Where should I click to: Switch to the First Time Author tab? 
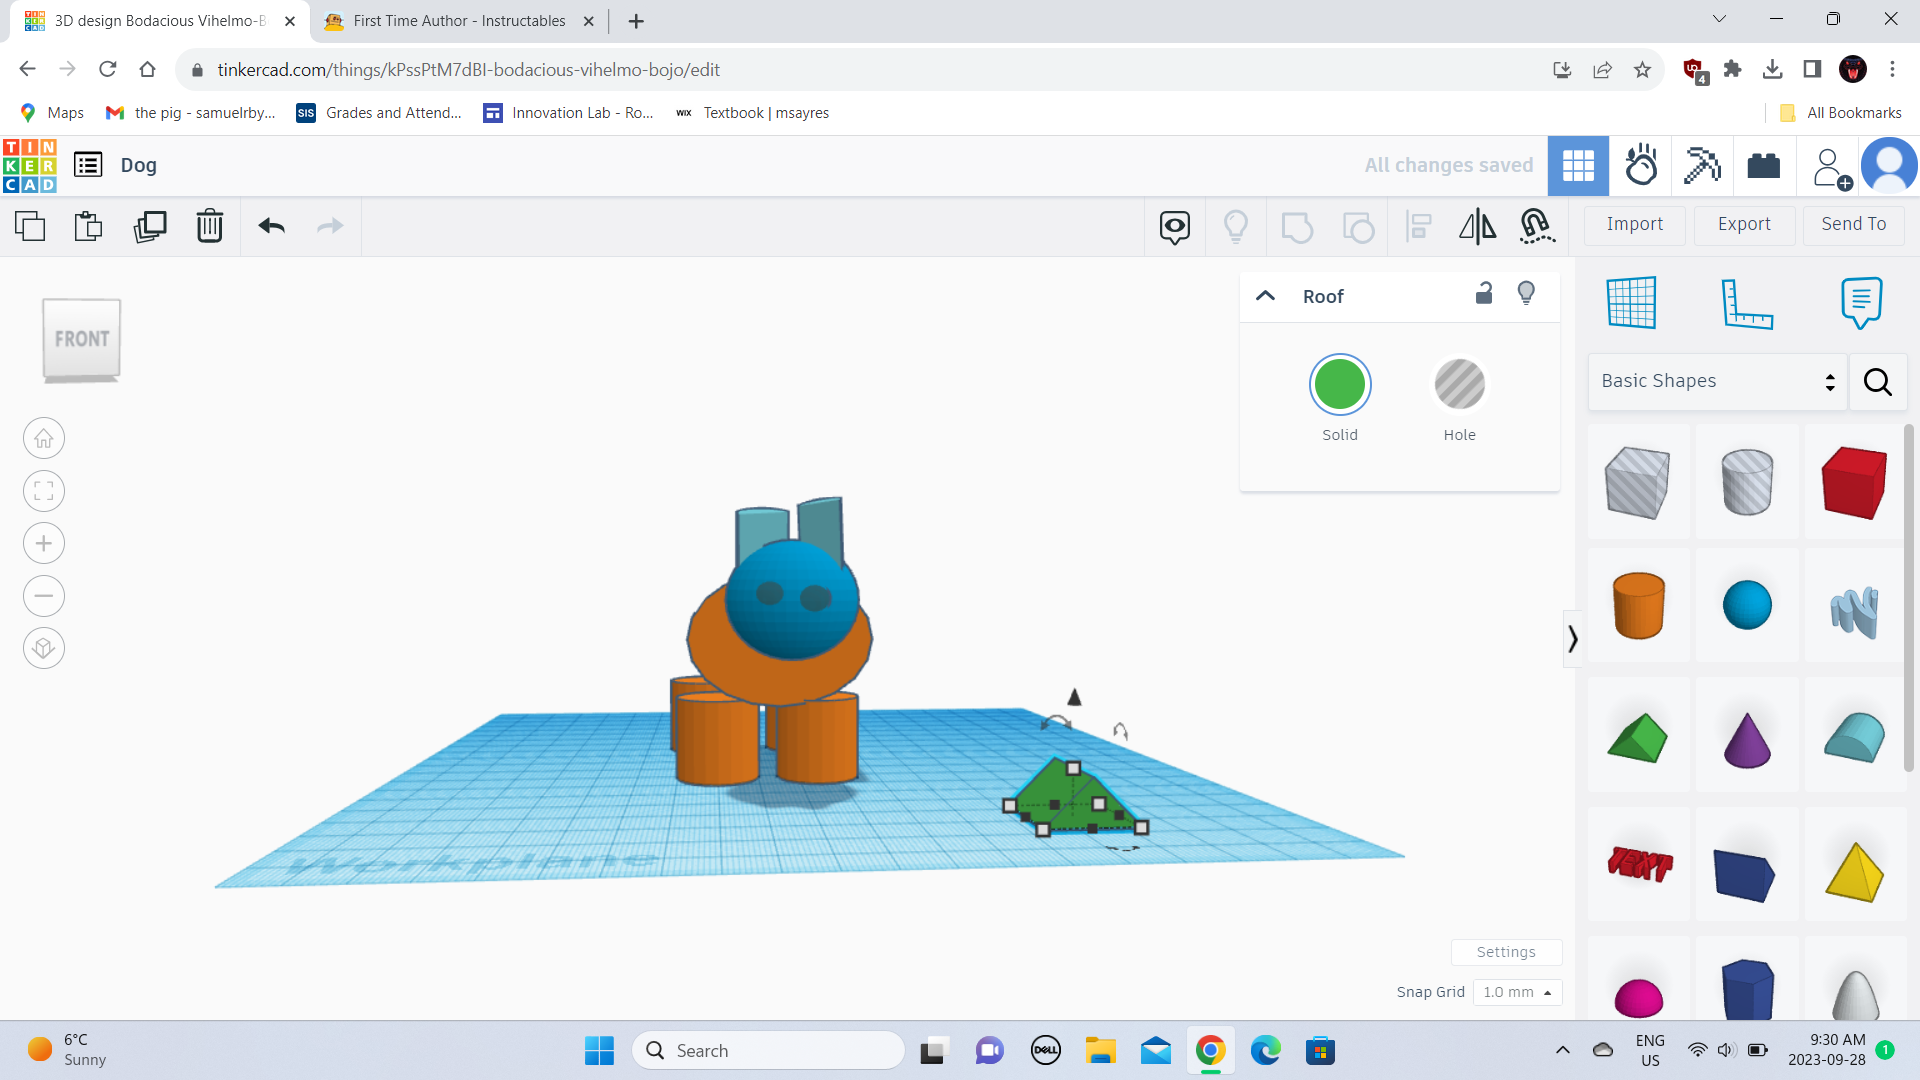[455, 20]
